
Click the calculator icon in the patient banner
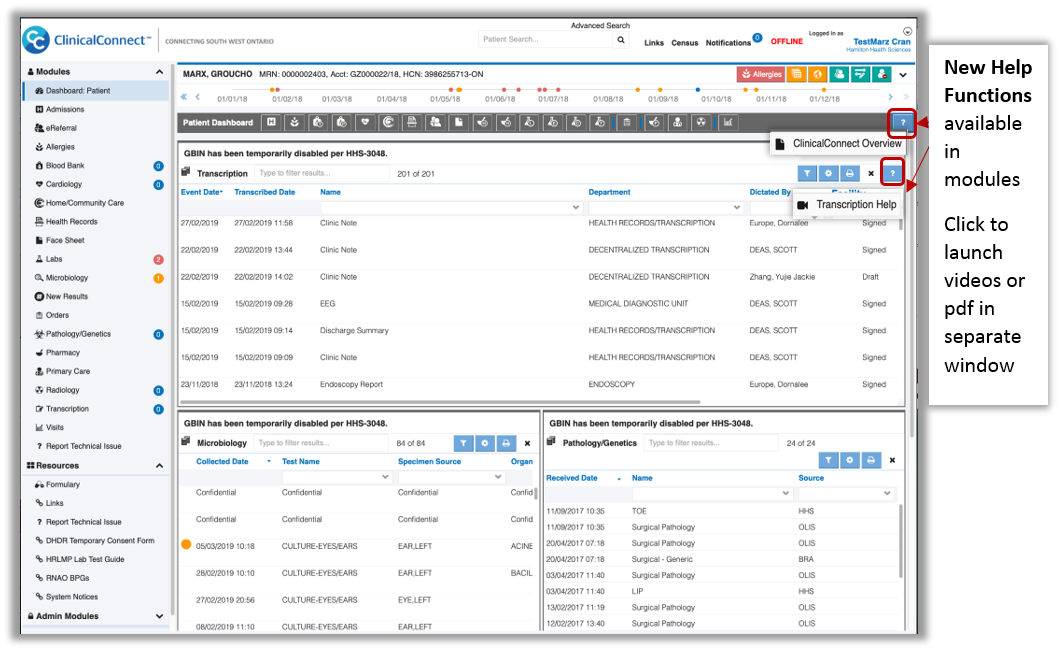(796, 73)
